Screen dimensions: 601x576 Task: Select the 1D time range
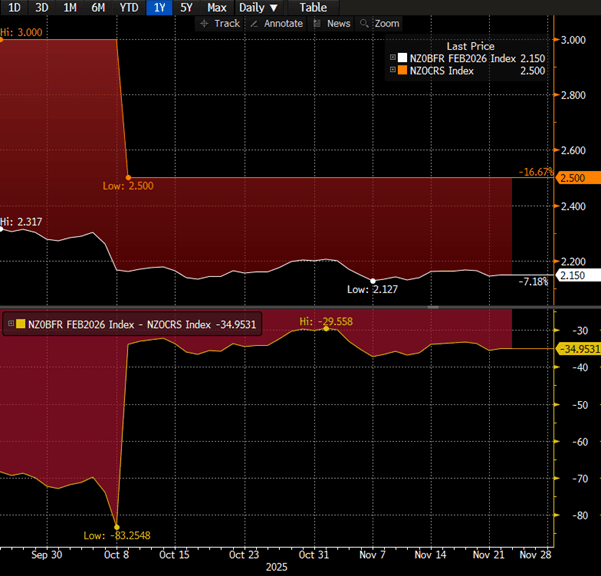click(x=15, y=7)
